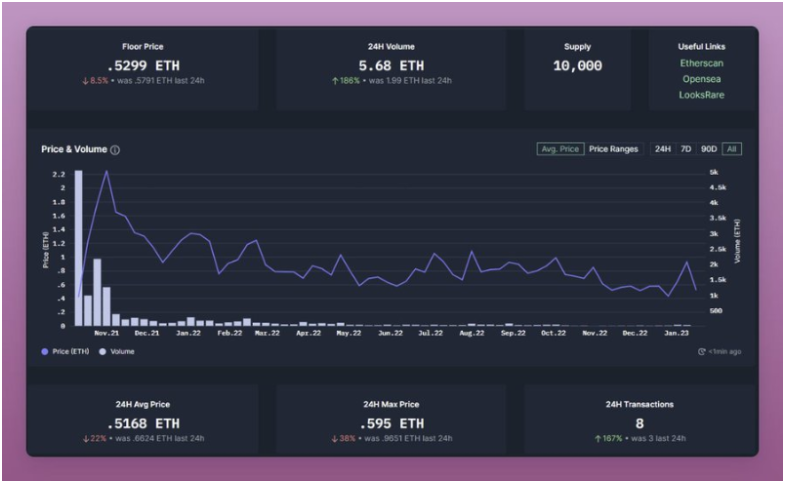Click the 24H Transactions value 8
This screenshot has width=788, height=483.
pyautogui.click(x=639, y=424)
